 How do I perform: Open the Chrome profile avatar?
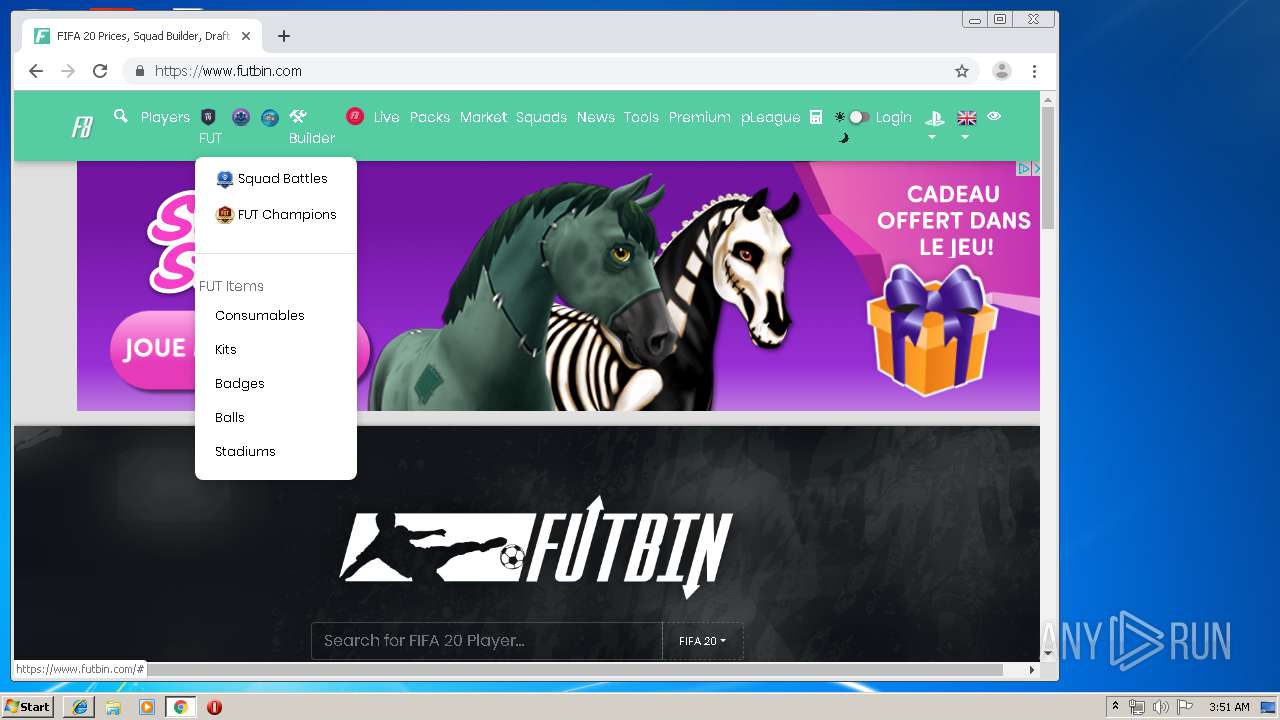tap(1001, 71)
